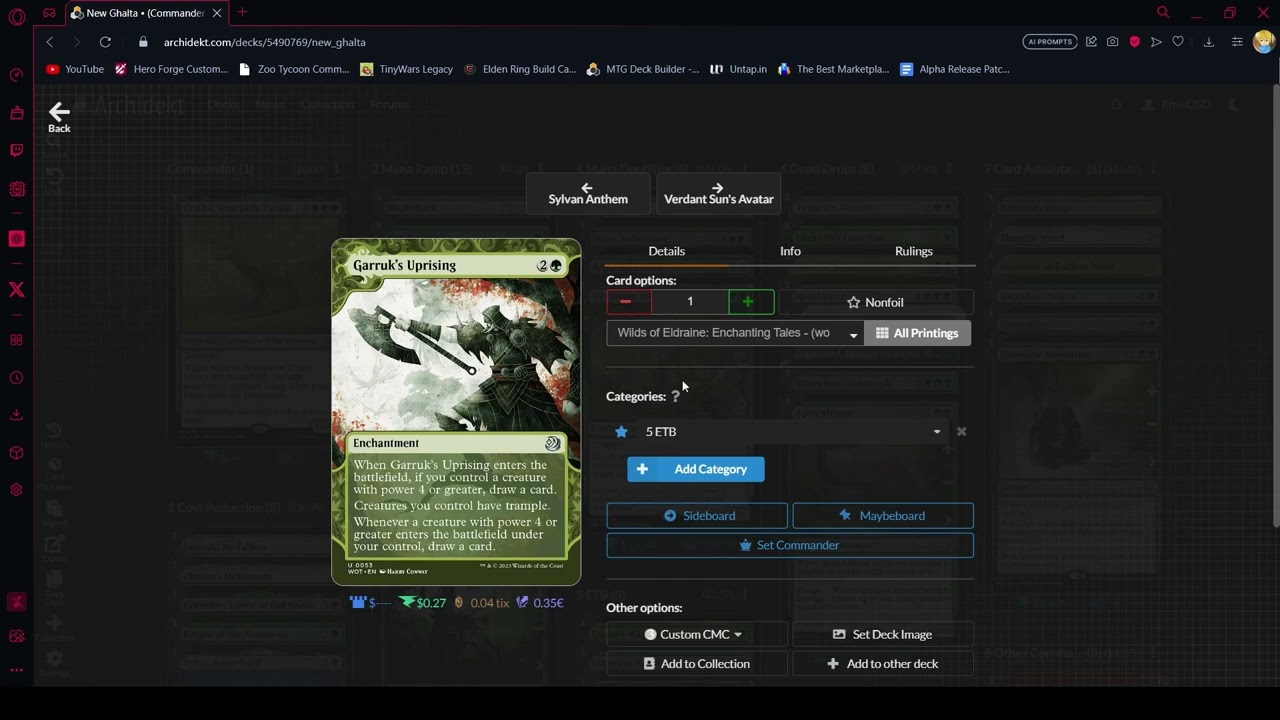Screen dimensions: 1280x720
Task: Open the Elden Ring Build Ca... bookmark
Action: click(520, 69)
